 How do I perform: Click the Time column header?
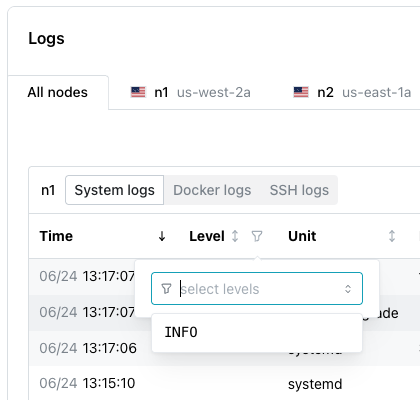[56, 236]
